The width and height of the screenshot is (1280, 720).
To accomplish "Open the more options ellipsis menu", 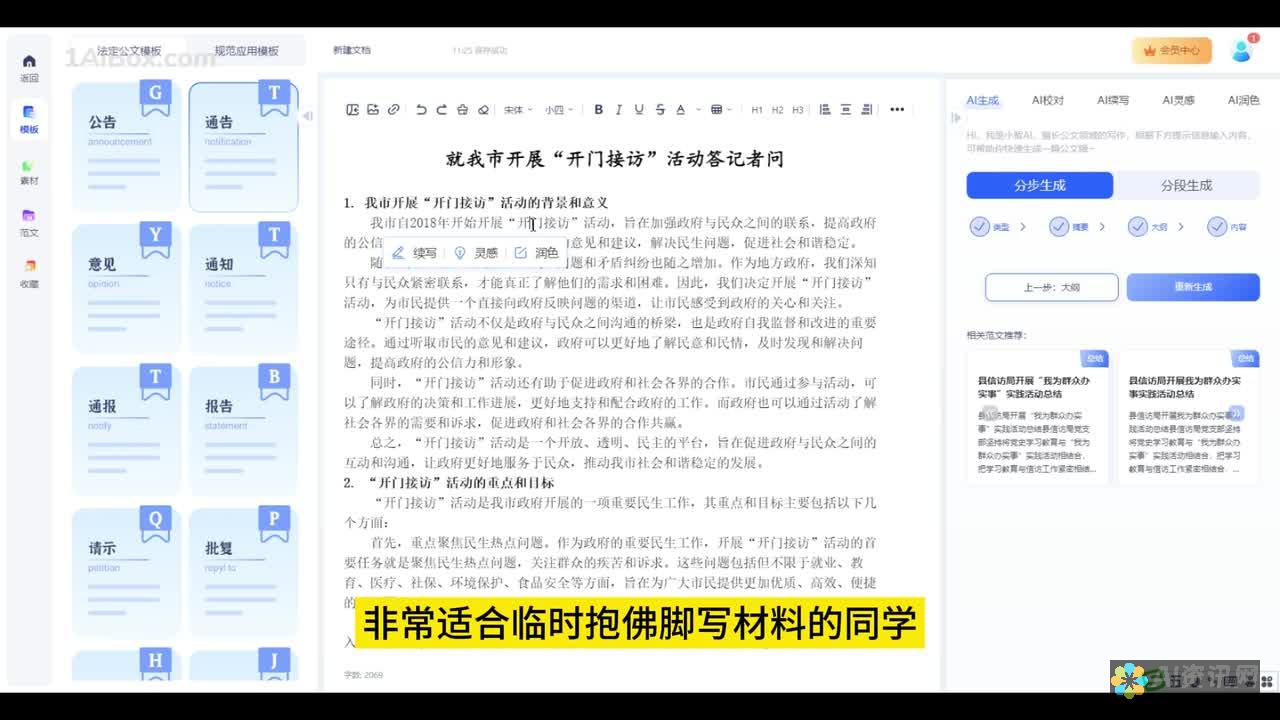I will (x=897, y=110).
